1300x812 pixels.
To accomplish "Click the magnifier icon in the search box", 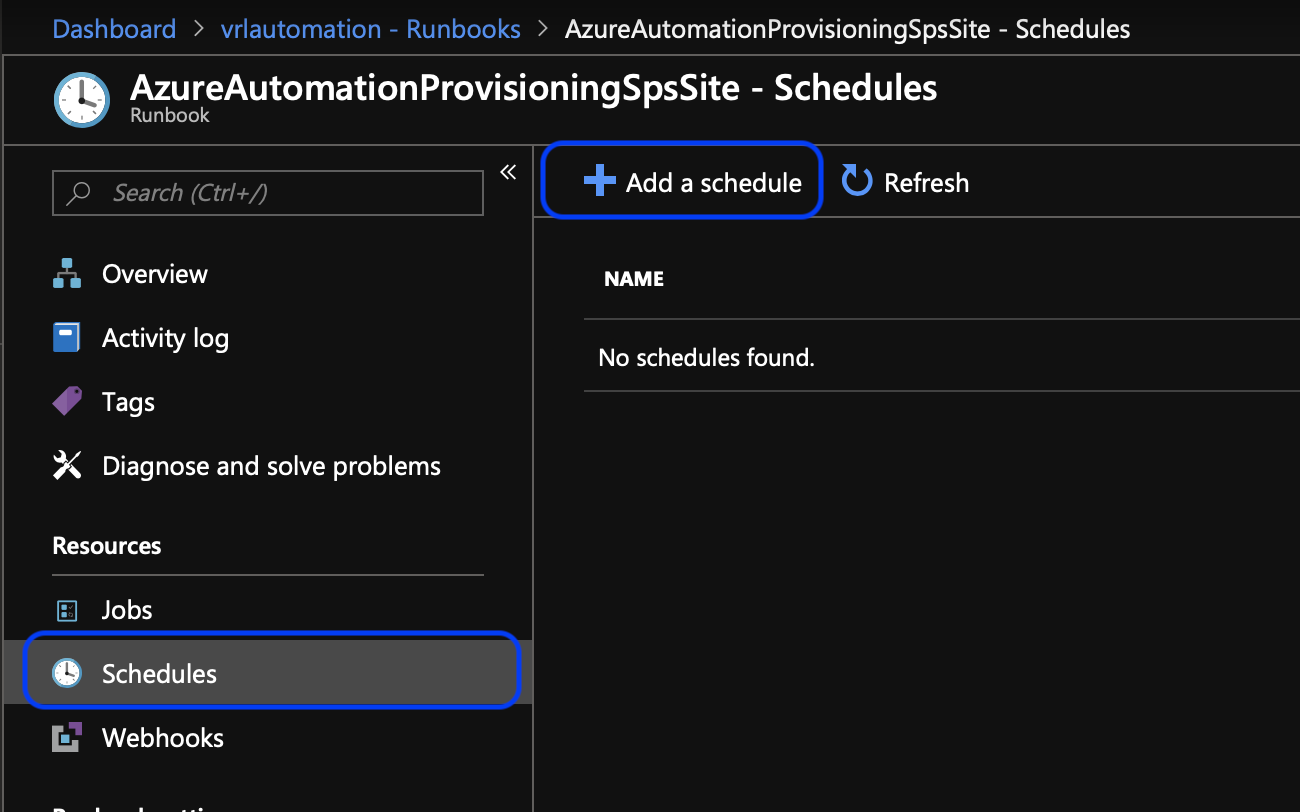I will click(80, 192).
